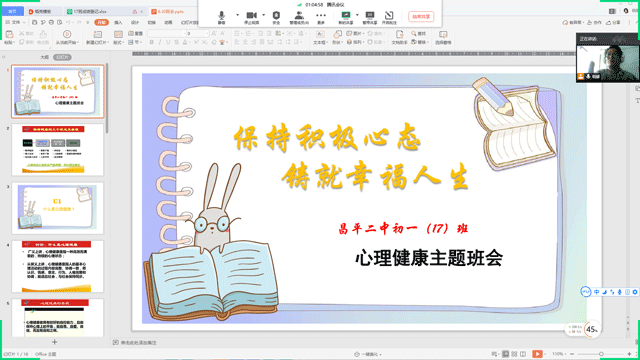
Task: Open the zoom percentage dropdown
Action: (558, 354)
